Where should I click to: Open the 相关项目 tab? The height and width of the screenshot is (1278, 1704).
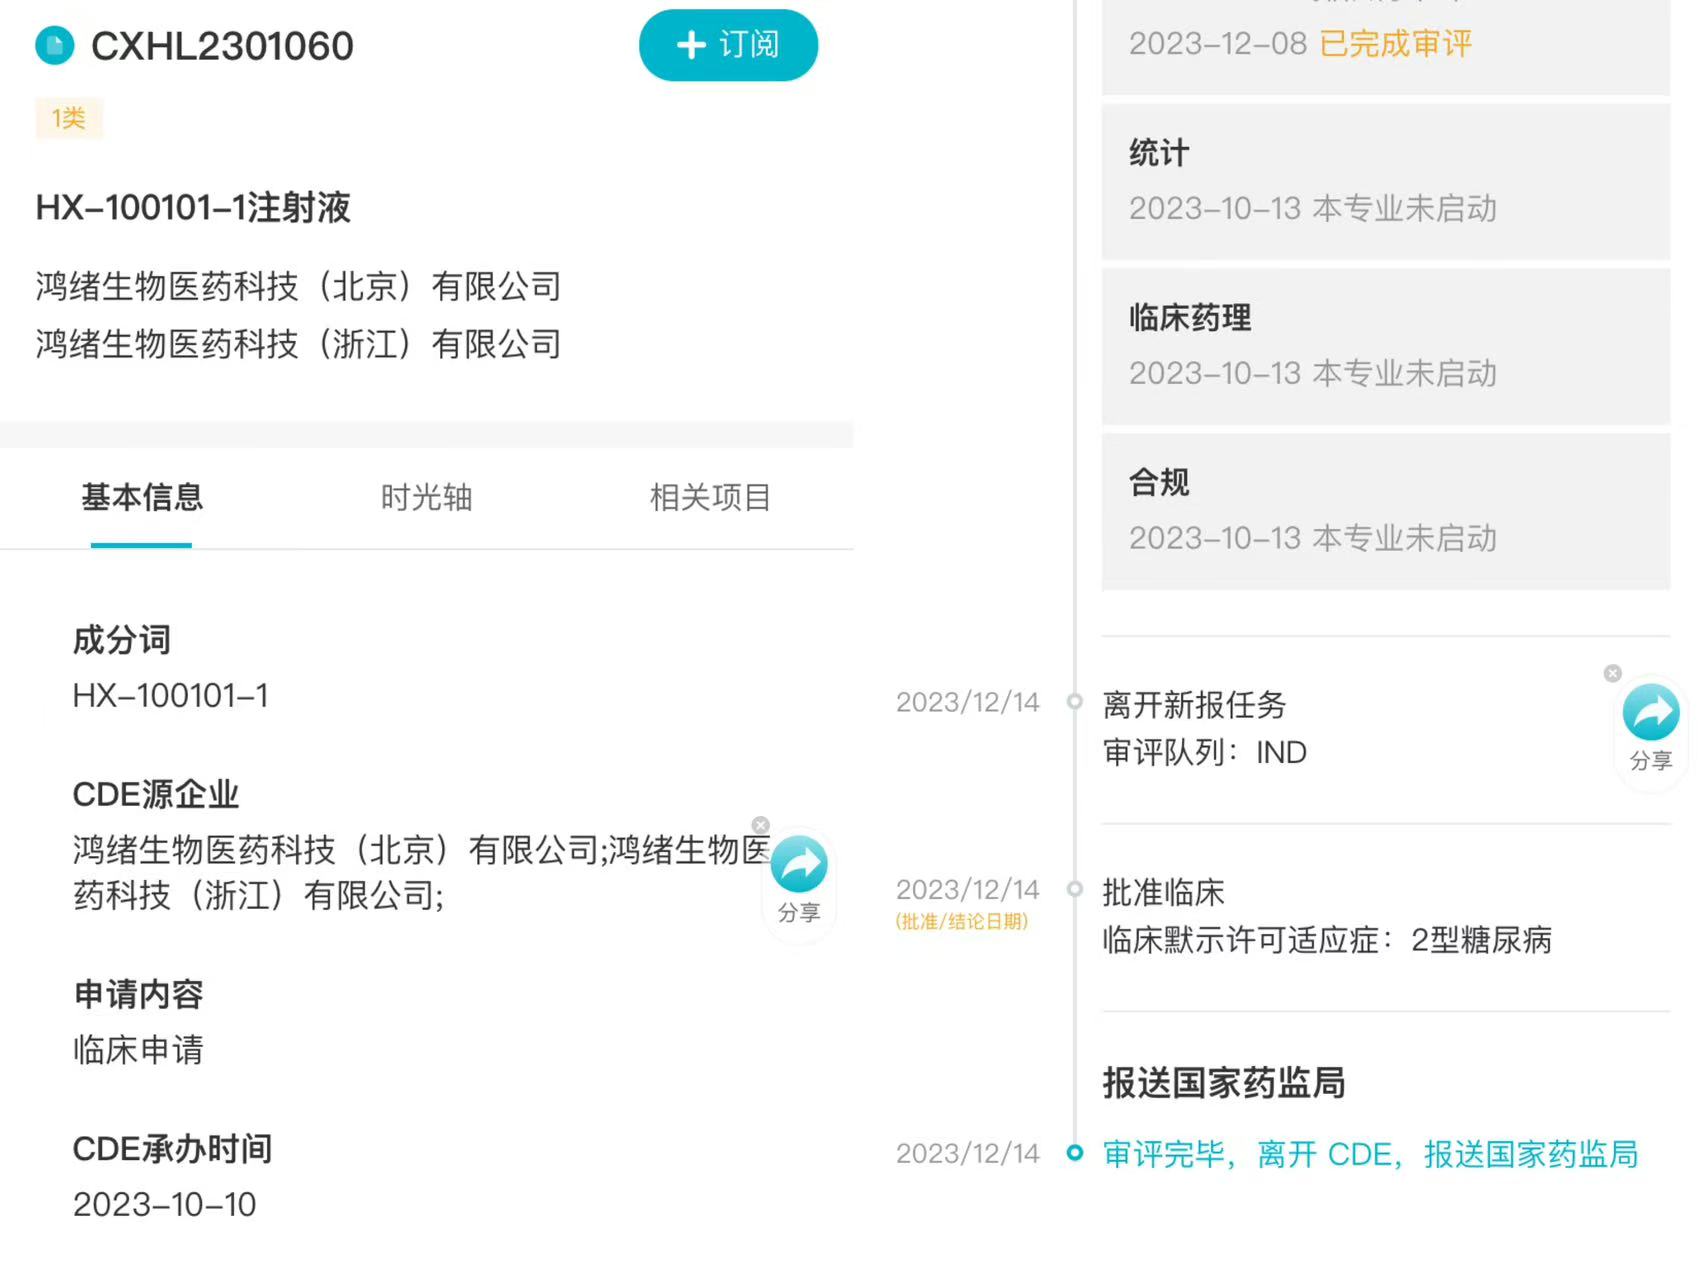tap(710, 497)
